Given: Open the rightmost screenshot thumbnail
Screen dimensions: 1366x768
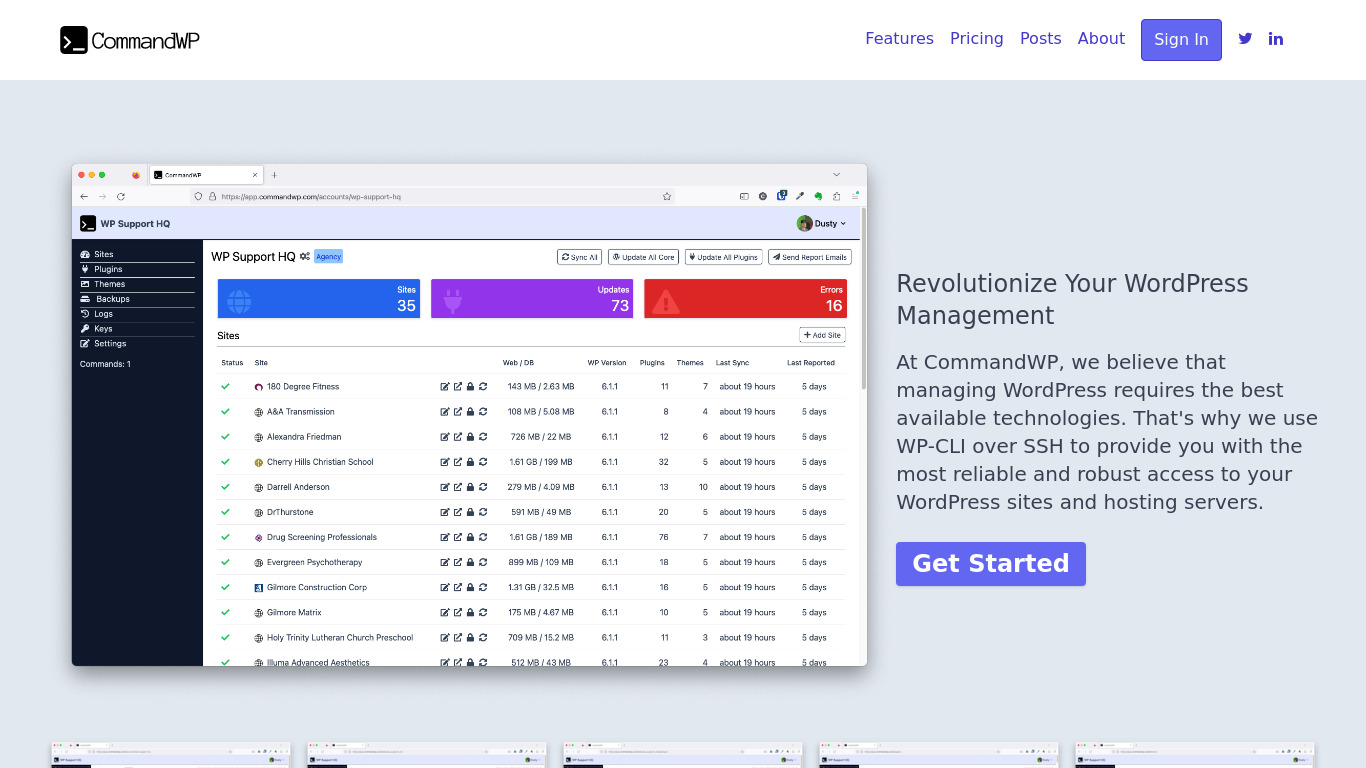Looking at the screenshot, I should click(1195, 755).
